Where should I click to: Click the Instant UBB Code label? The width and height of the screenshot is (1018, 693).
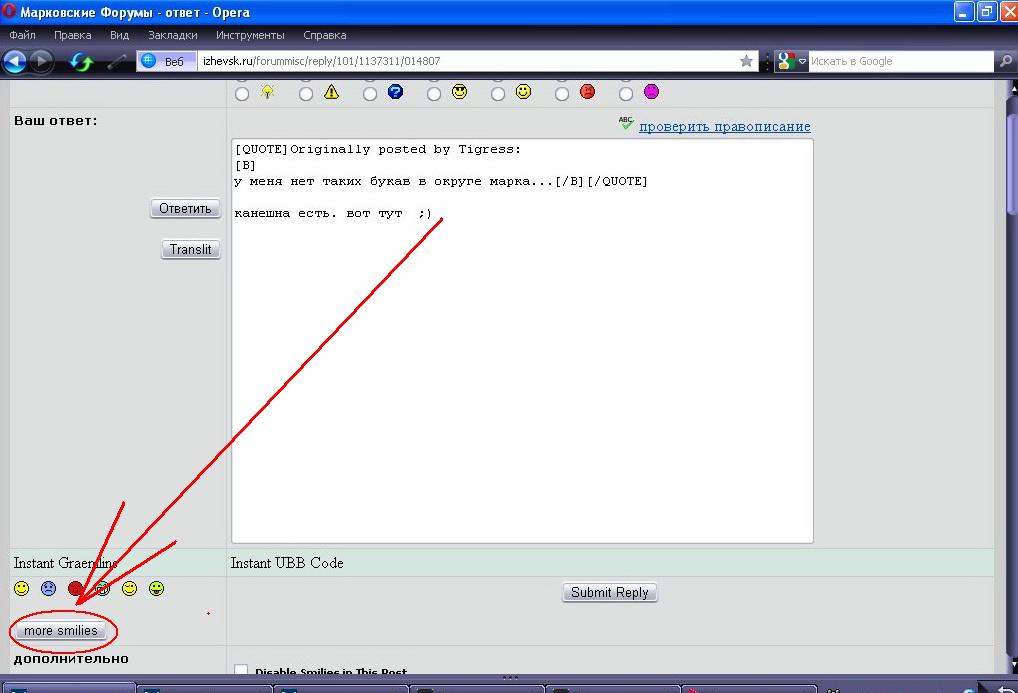click(287, 563)
